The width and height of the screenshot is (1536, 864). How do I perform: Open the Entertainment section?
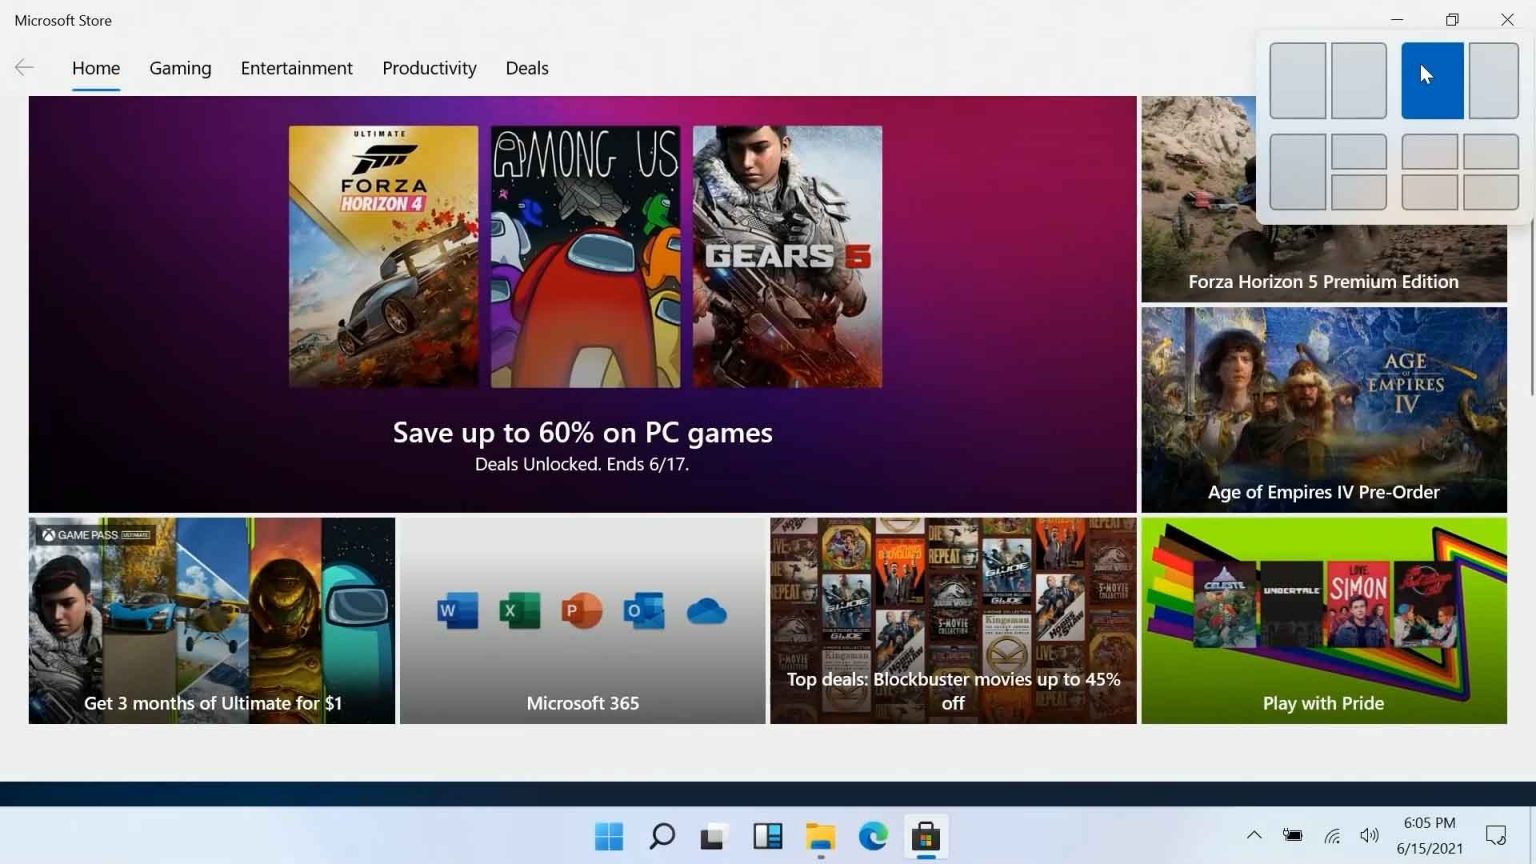coord(296,67)
